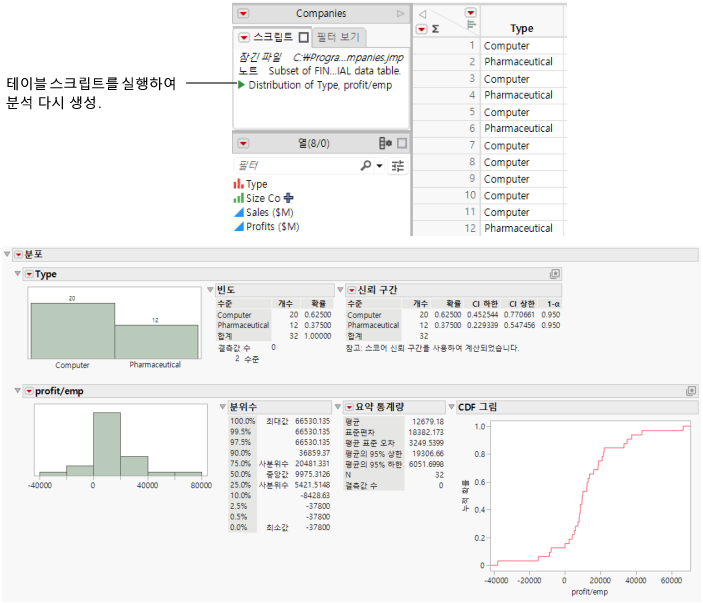Click the left gray triangle in table corner
Screen dimensions: 703x603
(x=422, y=14)
